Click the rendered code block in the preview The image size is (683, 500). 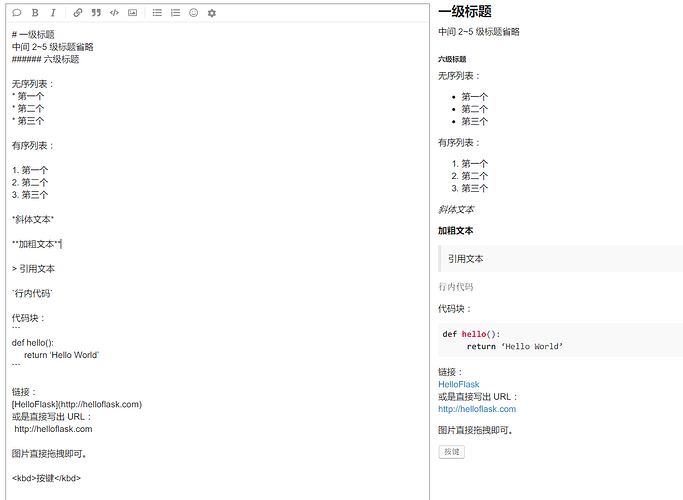560,340
